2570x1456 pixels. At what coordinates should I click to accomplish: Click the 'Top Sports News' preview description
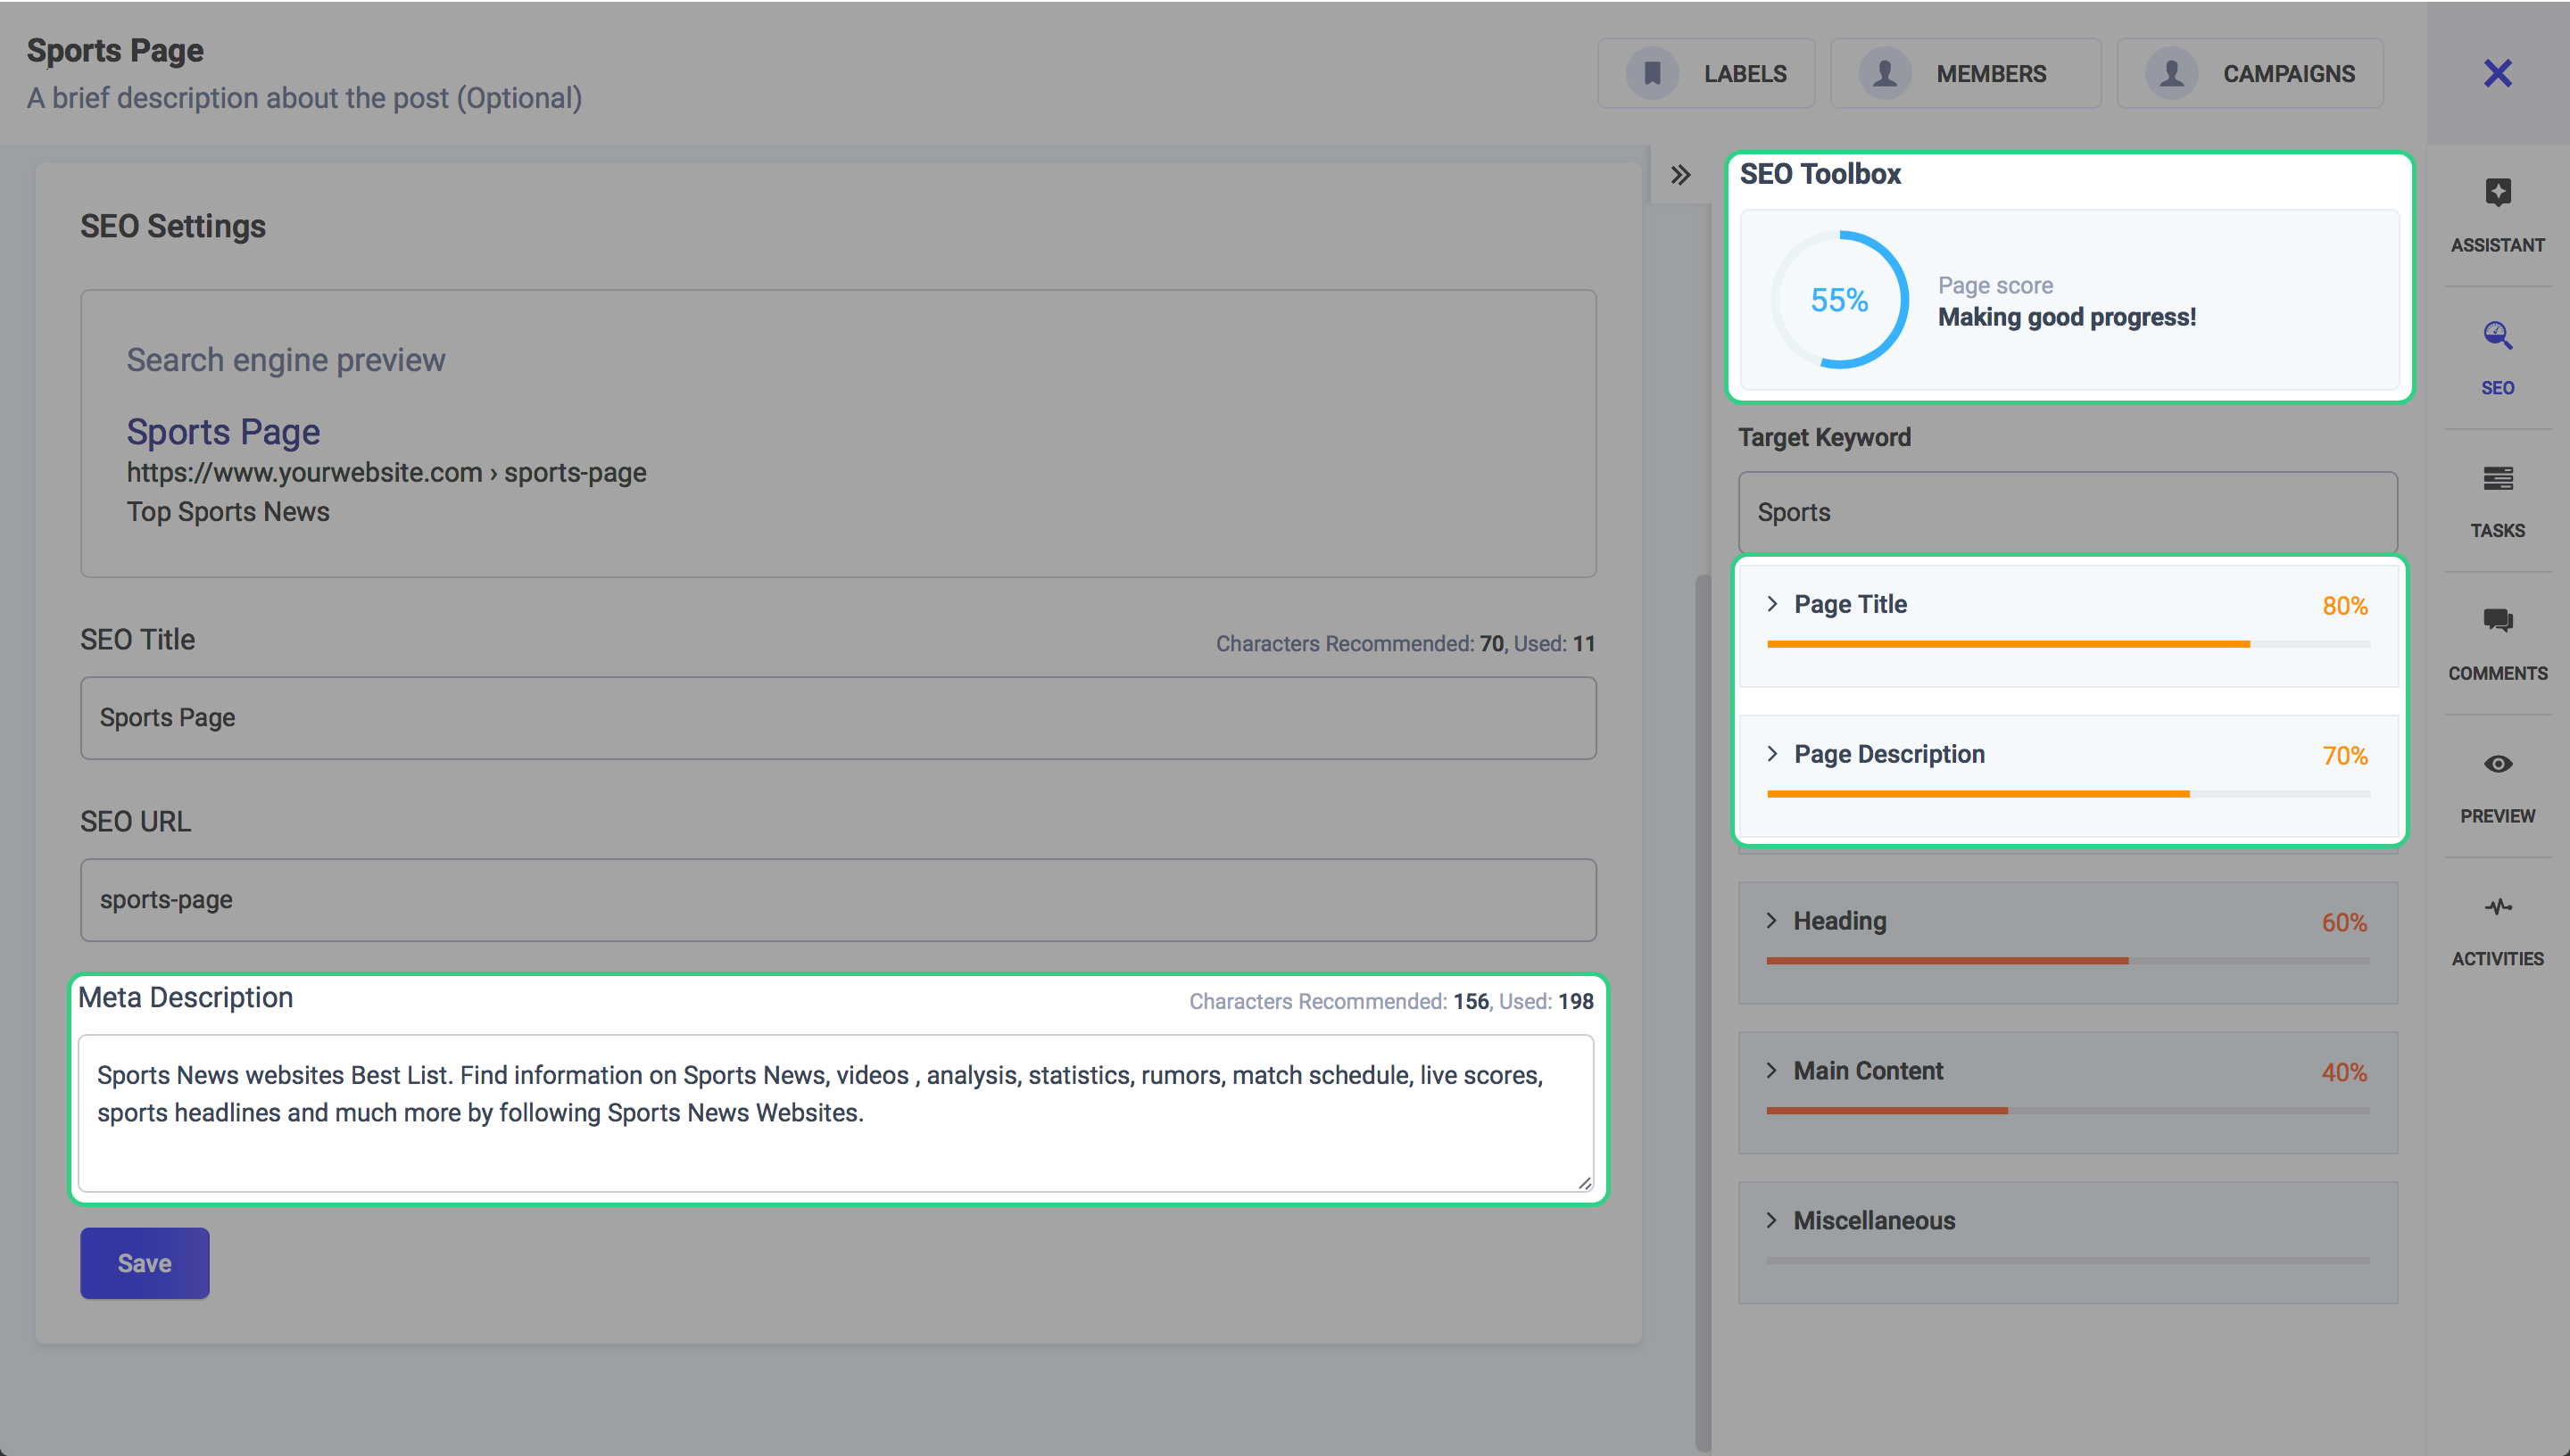pos(228,512)
